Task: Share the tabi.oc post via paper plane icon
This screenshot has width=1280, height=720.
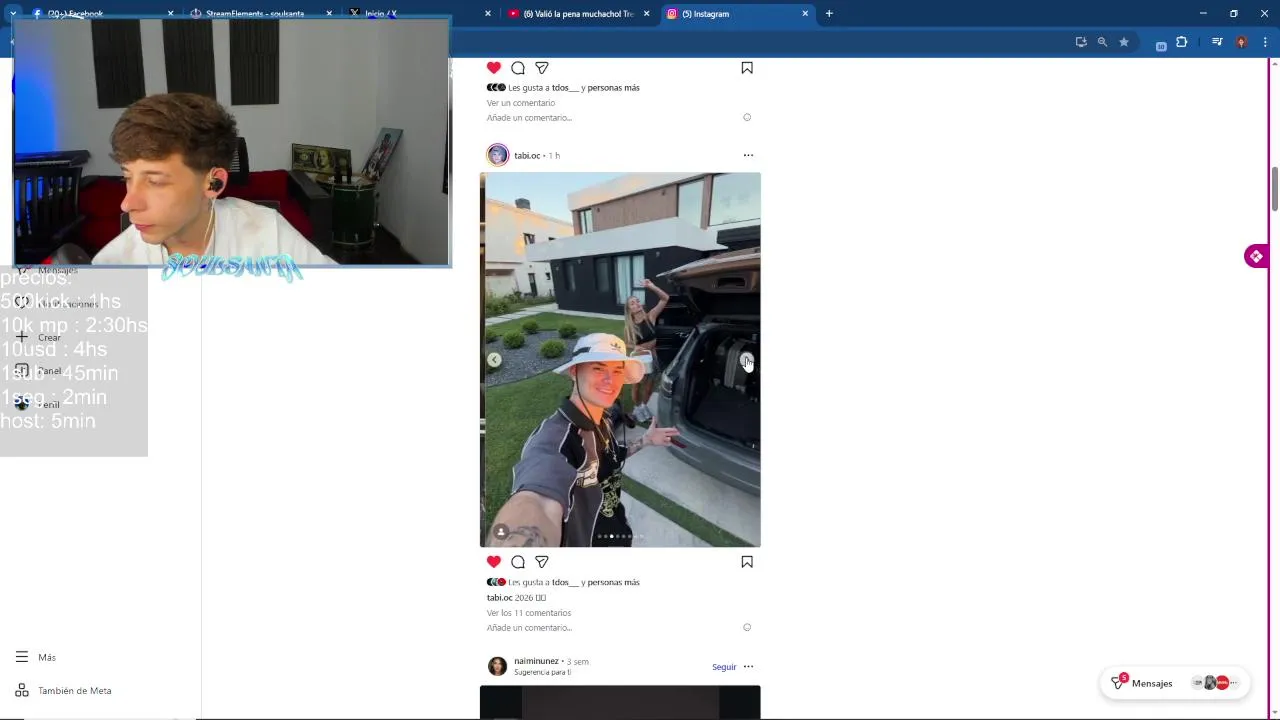Action: [542, 562]
